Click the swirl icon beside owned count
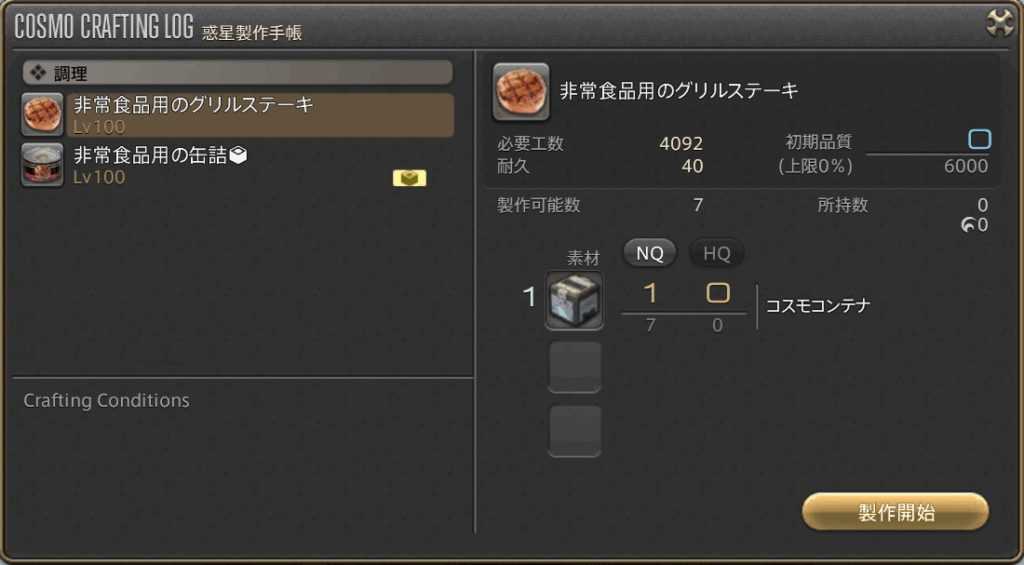Viewport: 1024px width, 565px height. click(x=968, y=226)
